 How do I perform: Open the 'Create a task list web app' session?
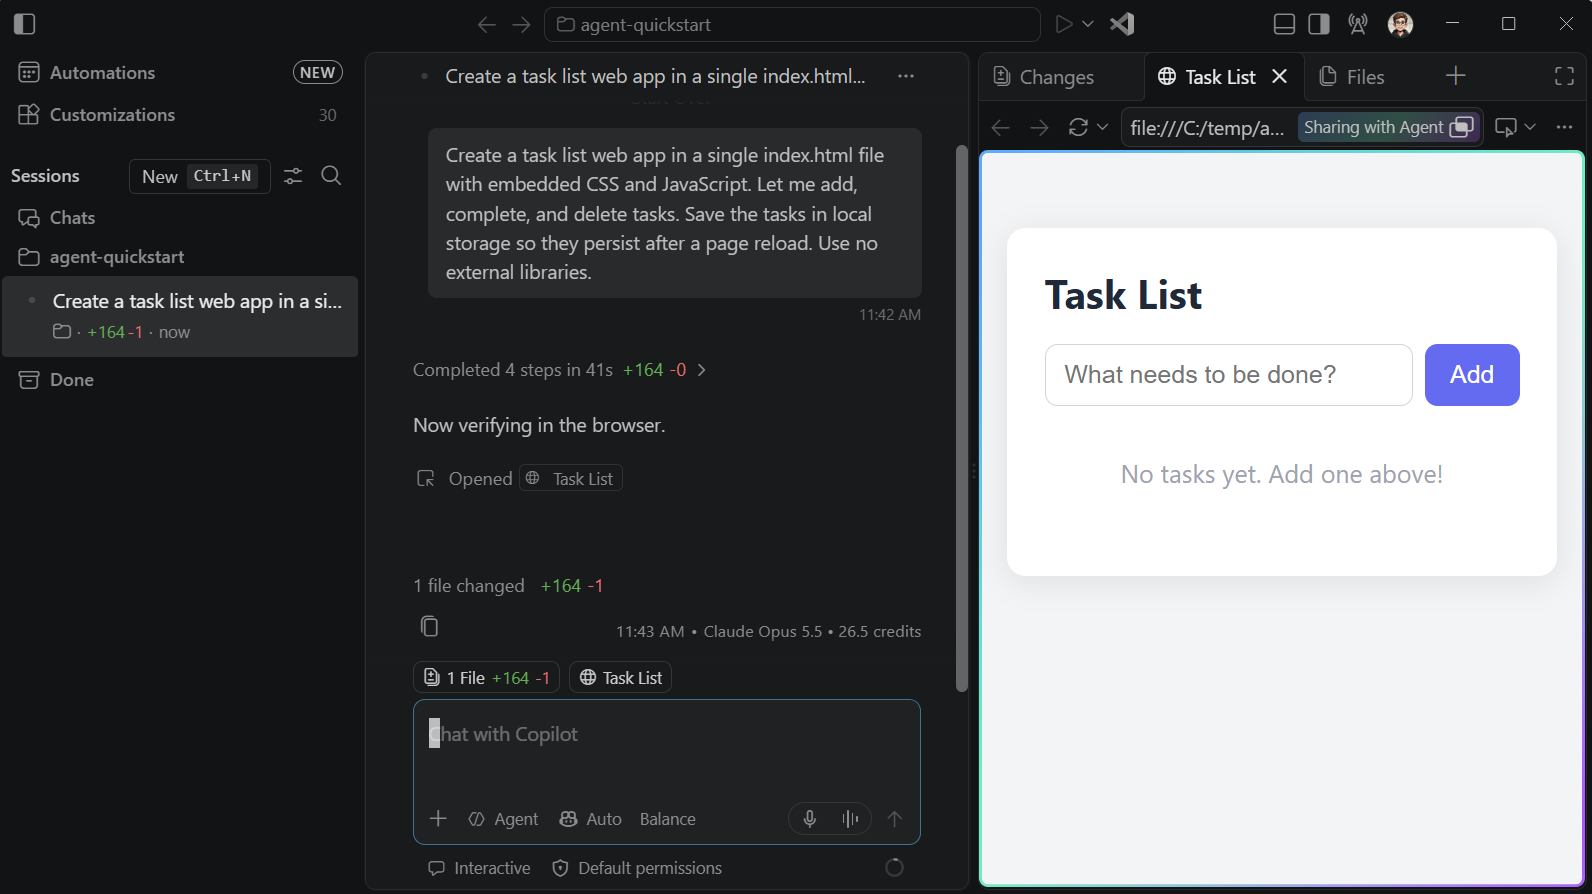click(x=180, y=316)
